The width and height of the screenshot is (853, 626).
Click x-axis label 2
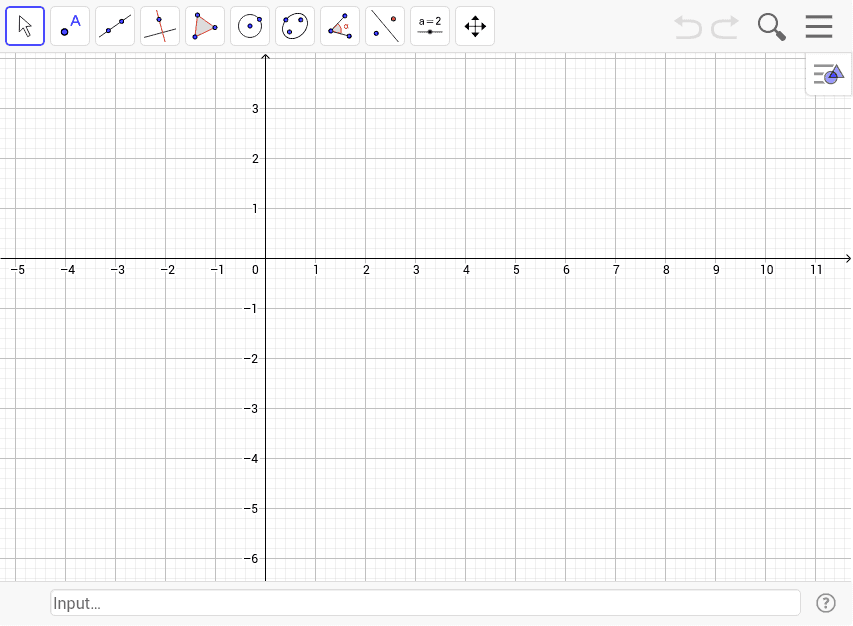(x=366, y=270)
